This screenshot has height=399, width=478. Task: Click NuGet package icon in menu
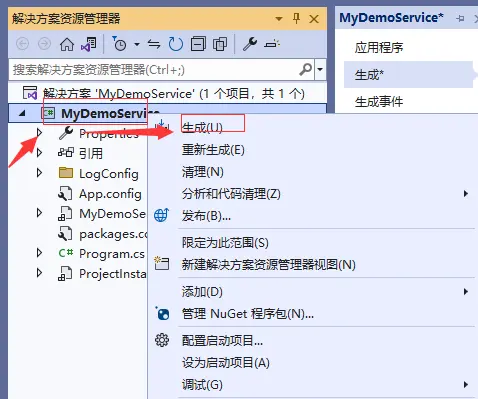(162, 313)
